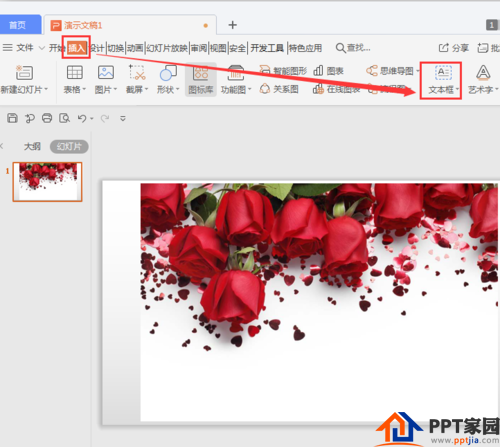Select the Screenshot (截屏) tool icon
Image resolution: width=500 pixels, height=447 pixels.
pyautogui.click(x=137, y=72)
